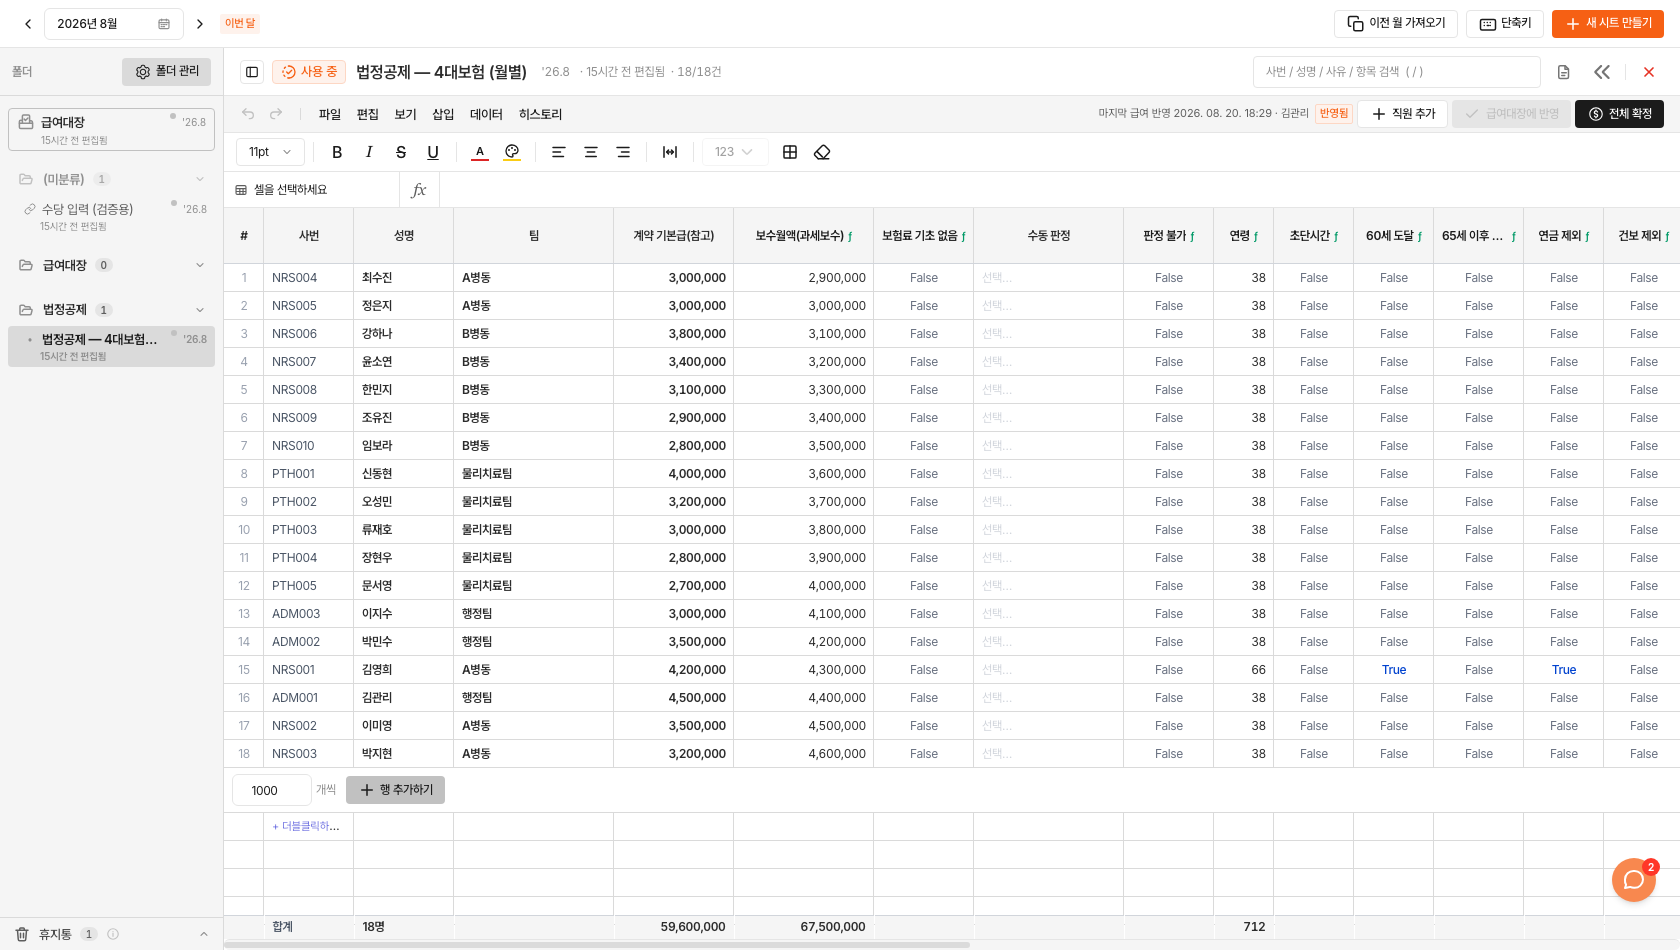1680x950 pixels.
Task: Center-align the cell text
Action: pos(591,152)
